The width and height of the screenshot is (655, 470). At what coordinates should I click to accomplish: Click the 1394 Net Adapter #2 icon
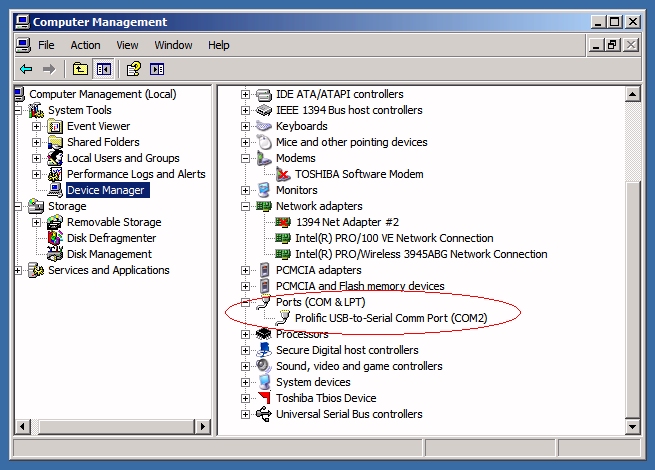[283, 222]
